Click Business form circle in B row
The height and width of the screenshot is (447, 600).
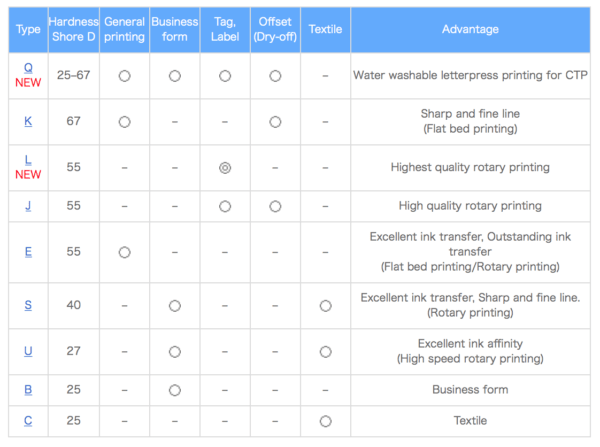tap(174, 390)
